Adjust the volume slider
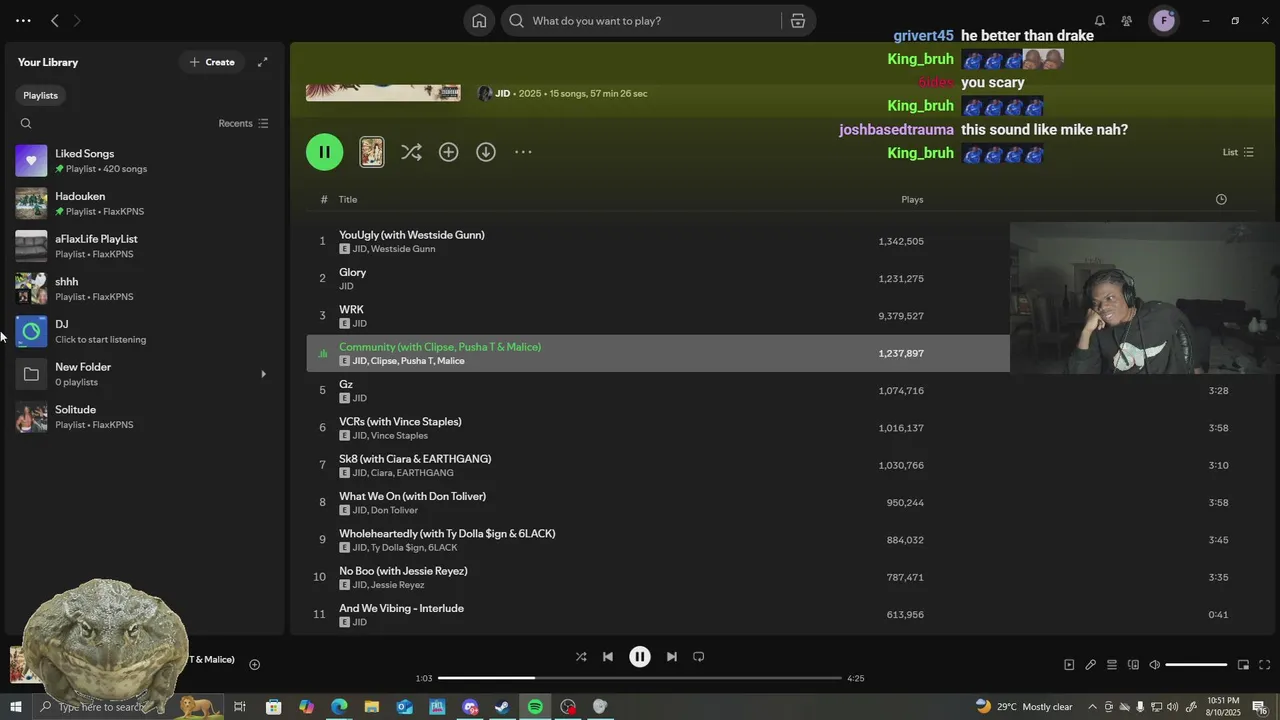 pyautogui.click(x=1196, y=665)
